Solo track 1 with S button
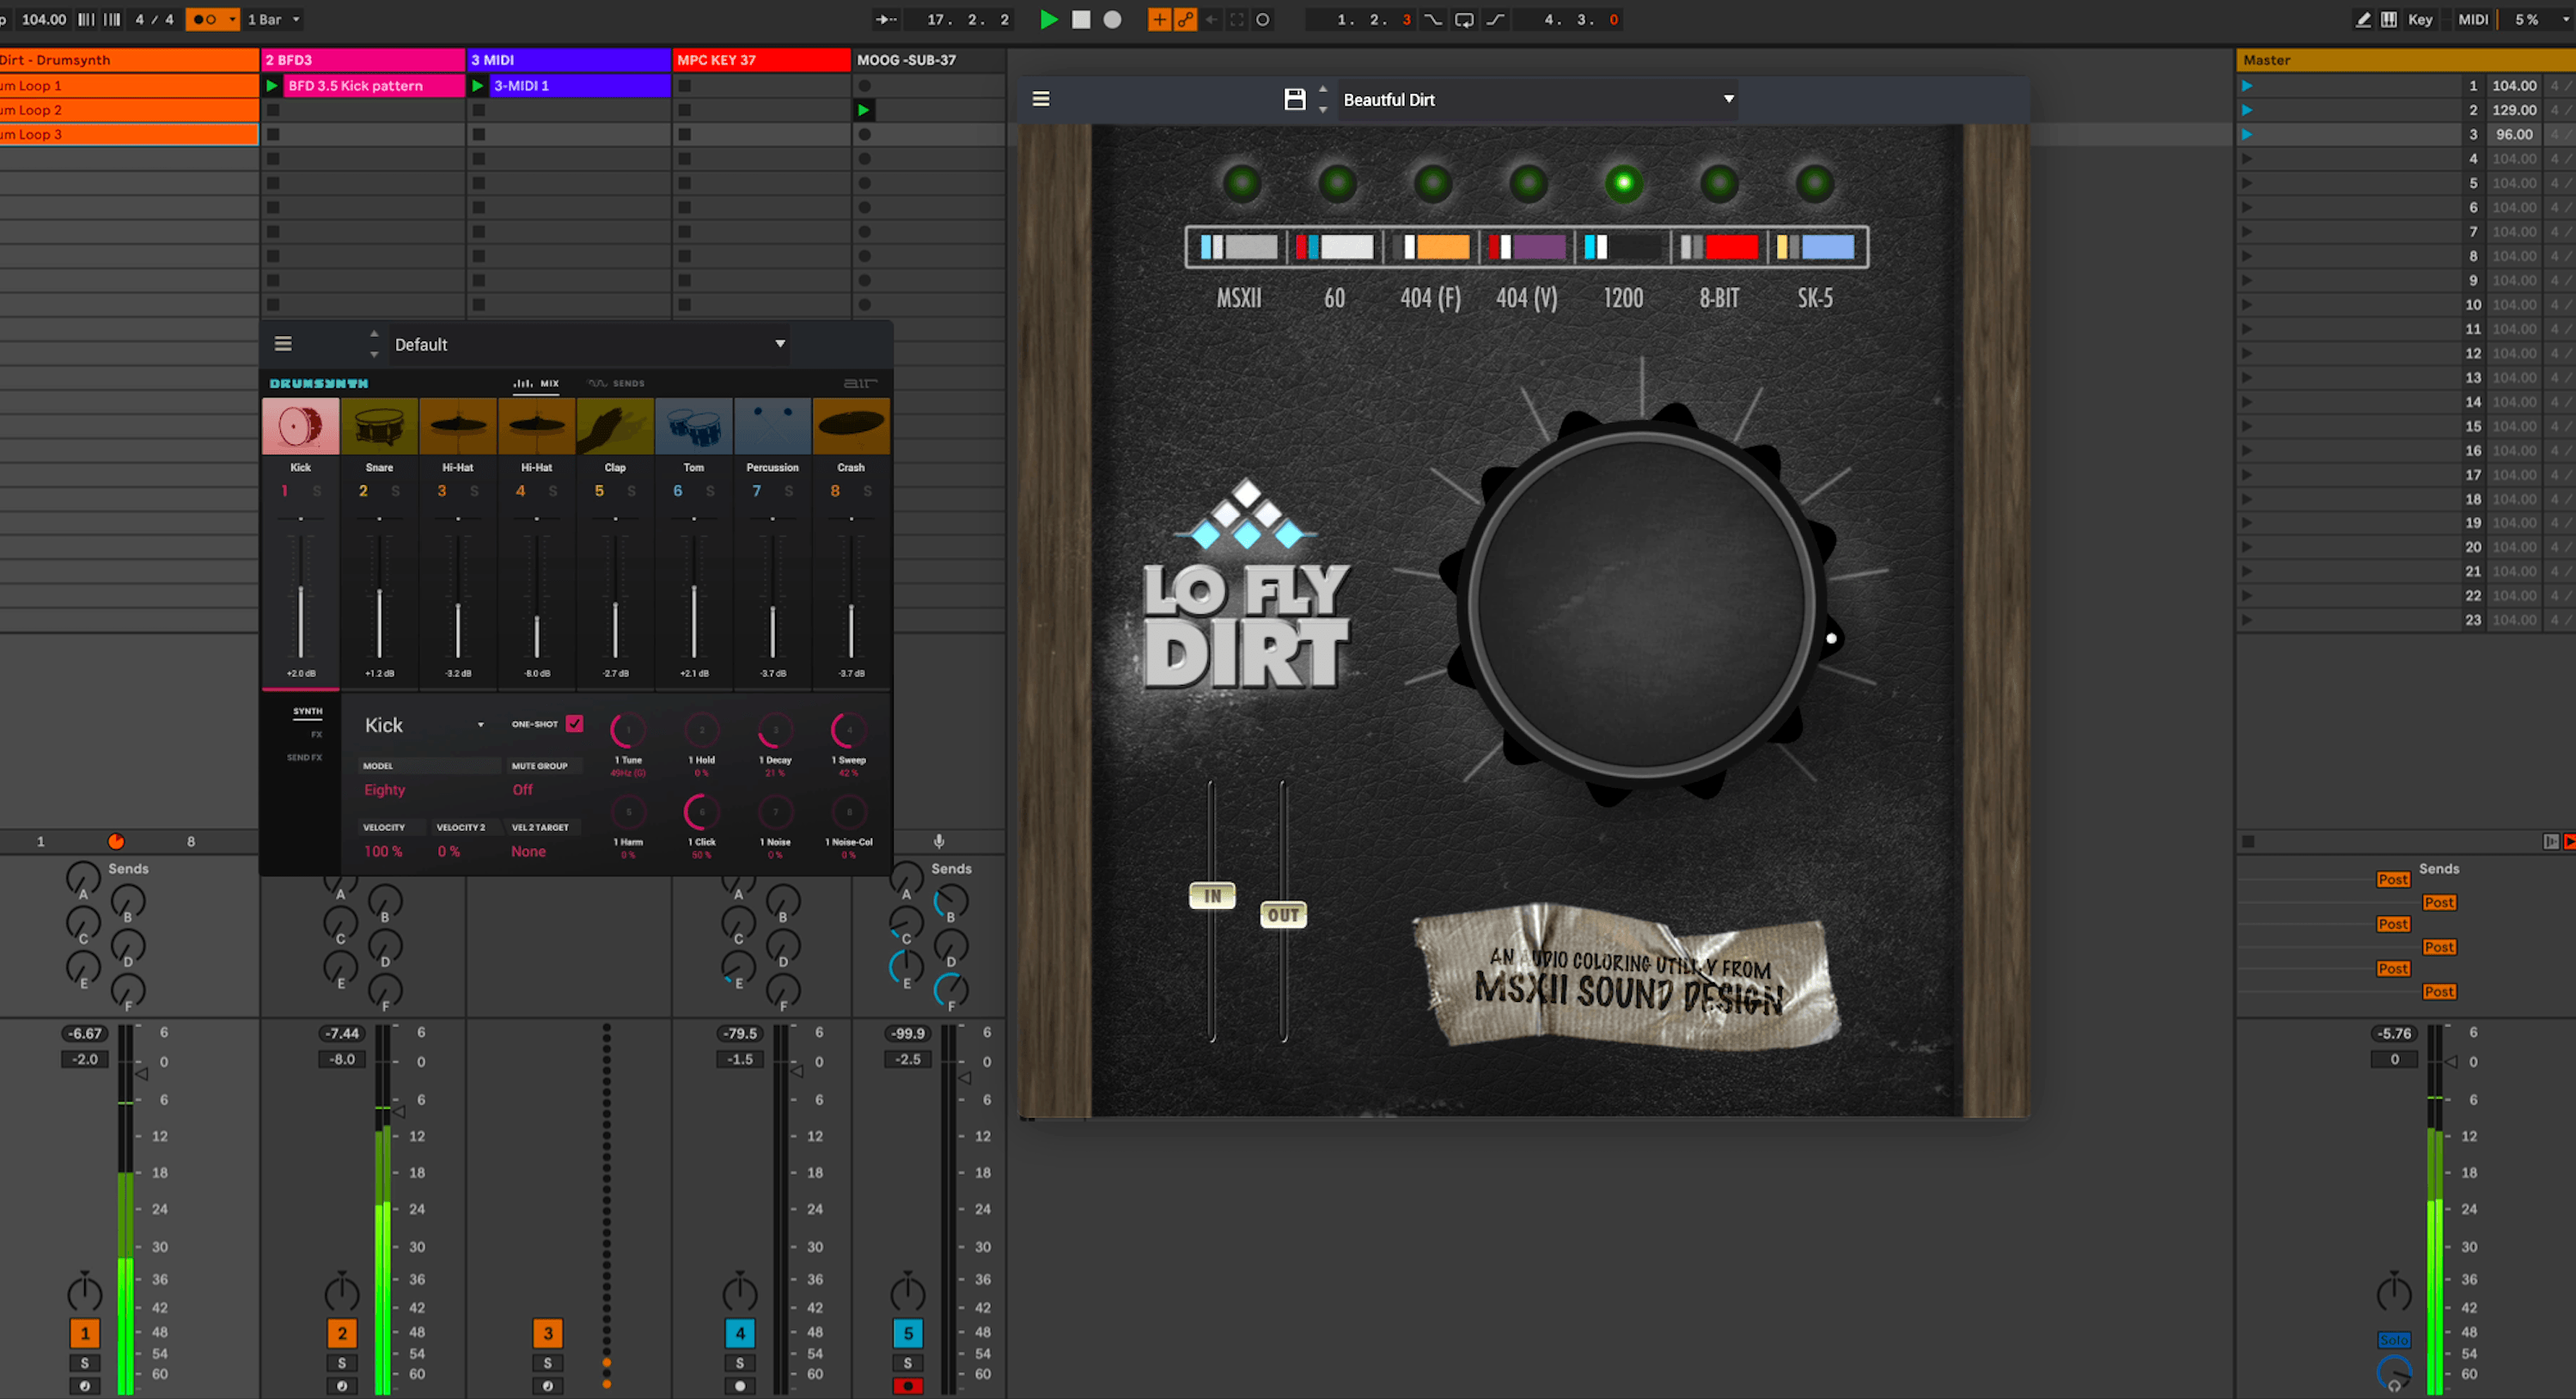The image size is (2576, 1399). pyautogui.click(x=85, y=1362)
